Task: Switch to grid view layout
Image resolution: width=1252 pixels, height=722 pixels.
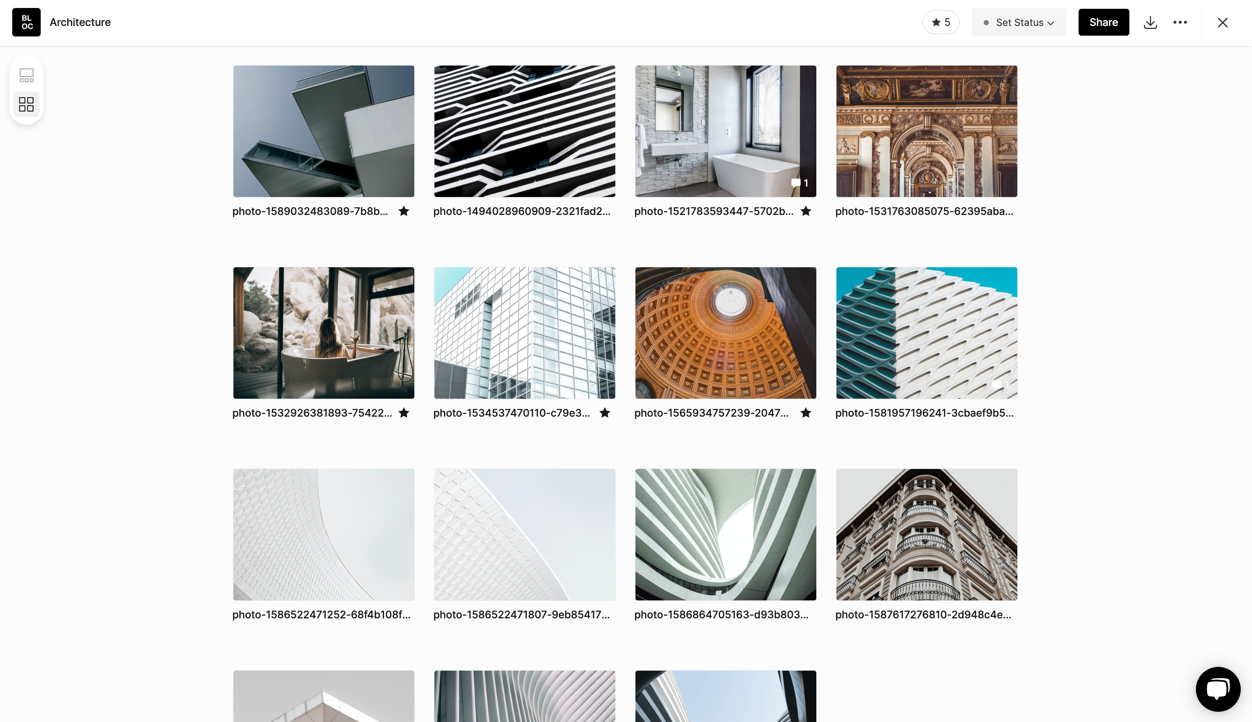Action: click(26, 104)
